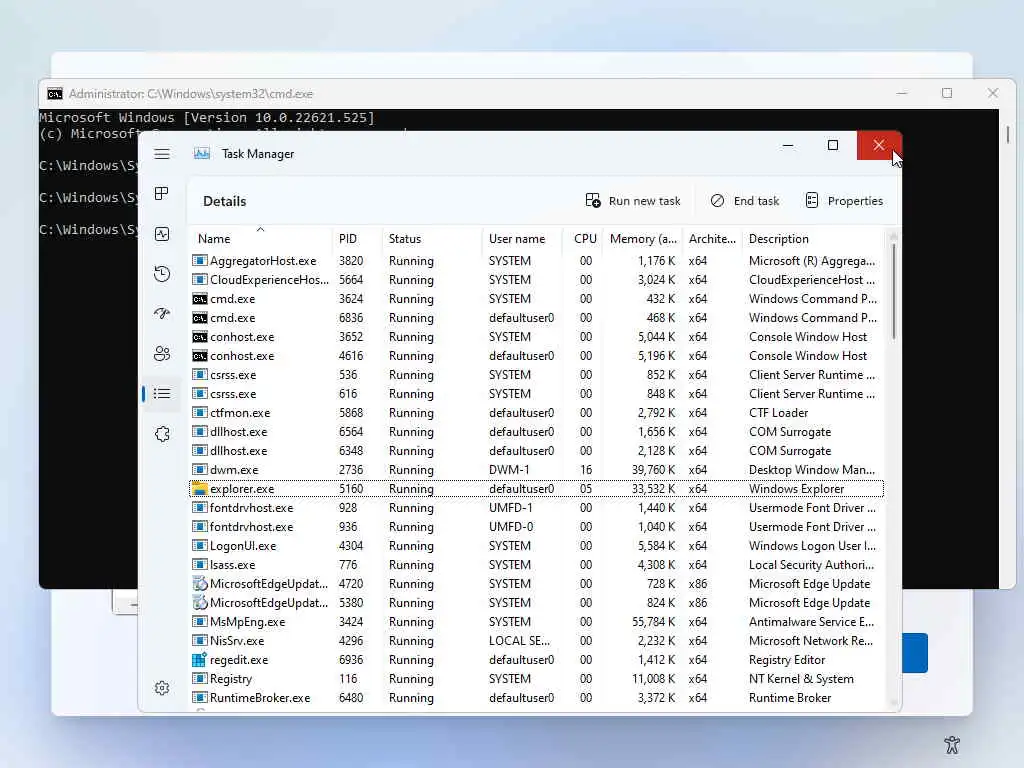Select the RuntimeBroker.exe process row
Image resolution: width=1024 pixels, height=768 pixels.
pyautogui.click(x=537, y=697)
